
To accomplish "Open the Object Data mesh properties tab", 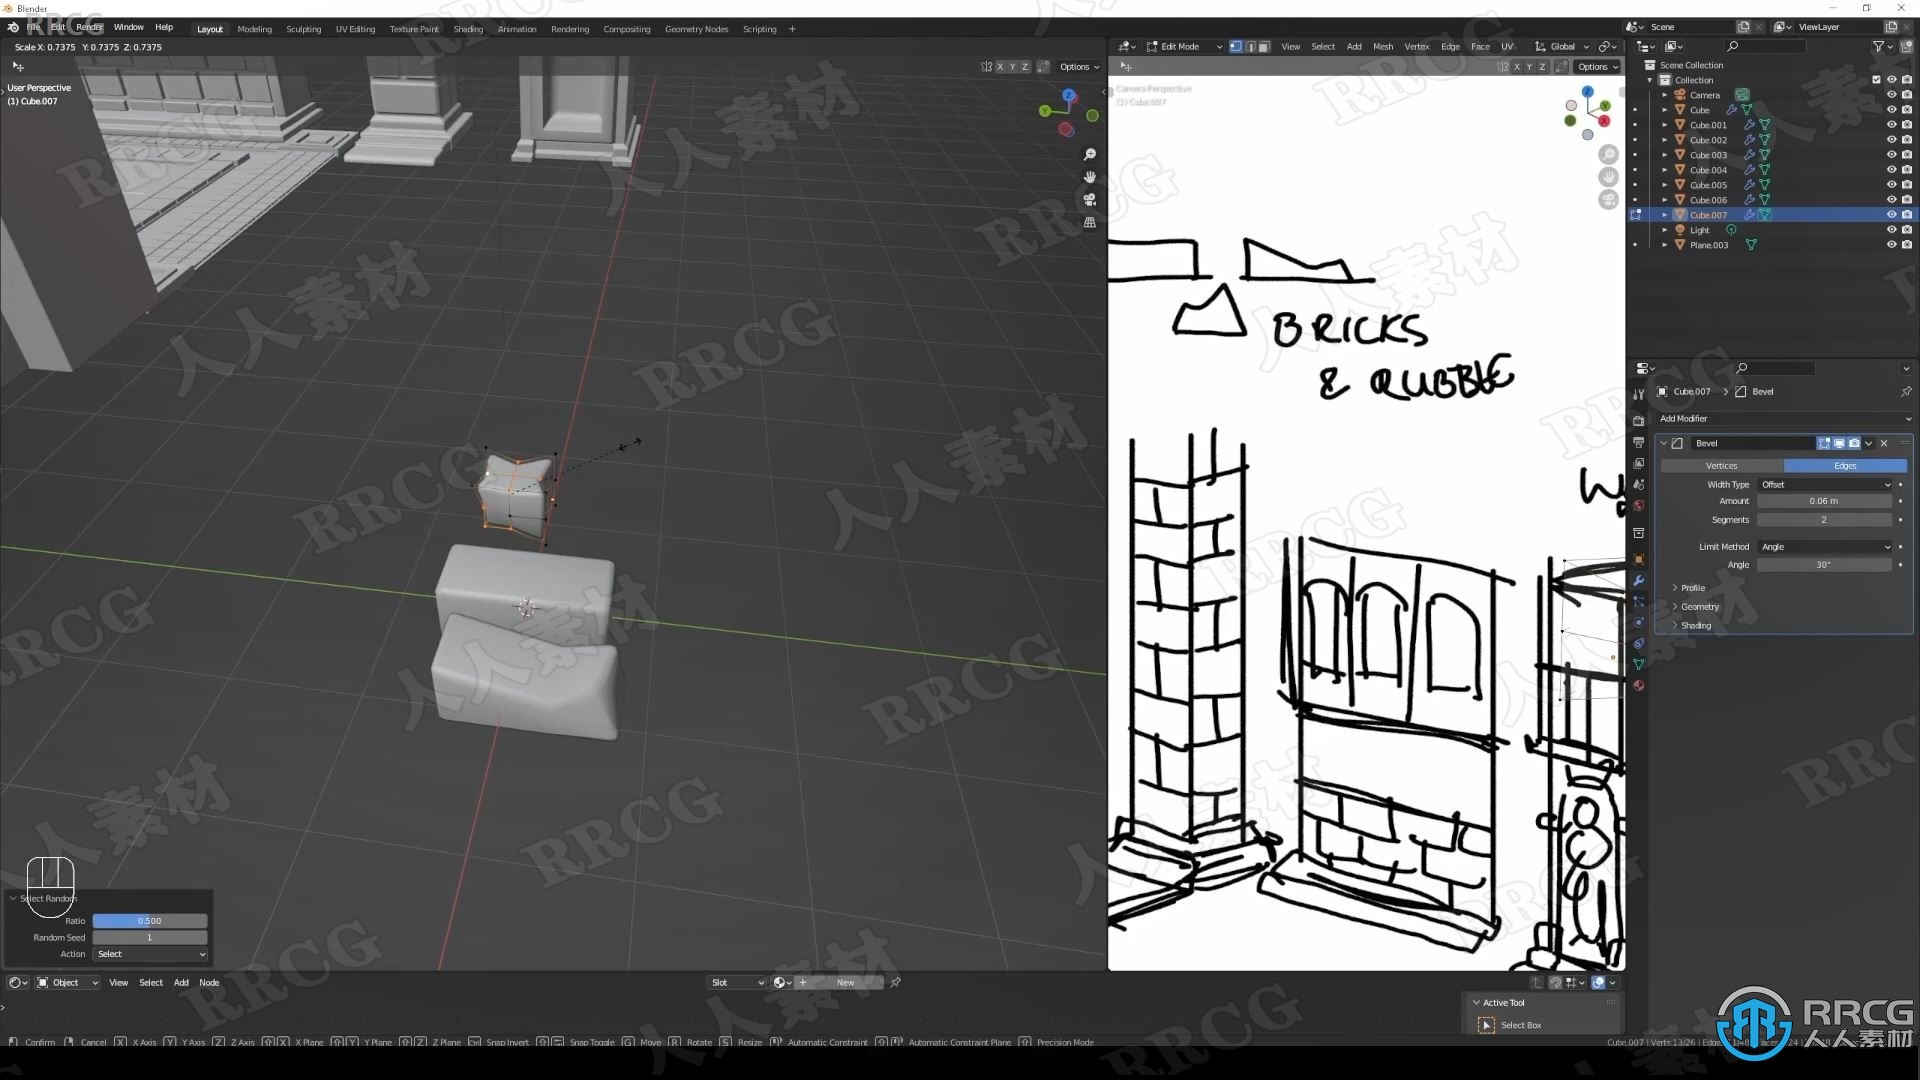I will (1638, 664).
